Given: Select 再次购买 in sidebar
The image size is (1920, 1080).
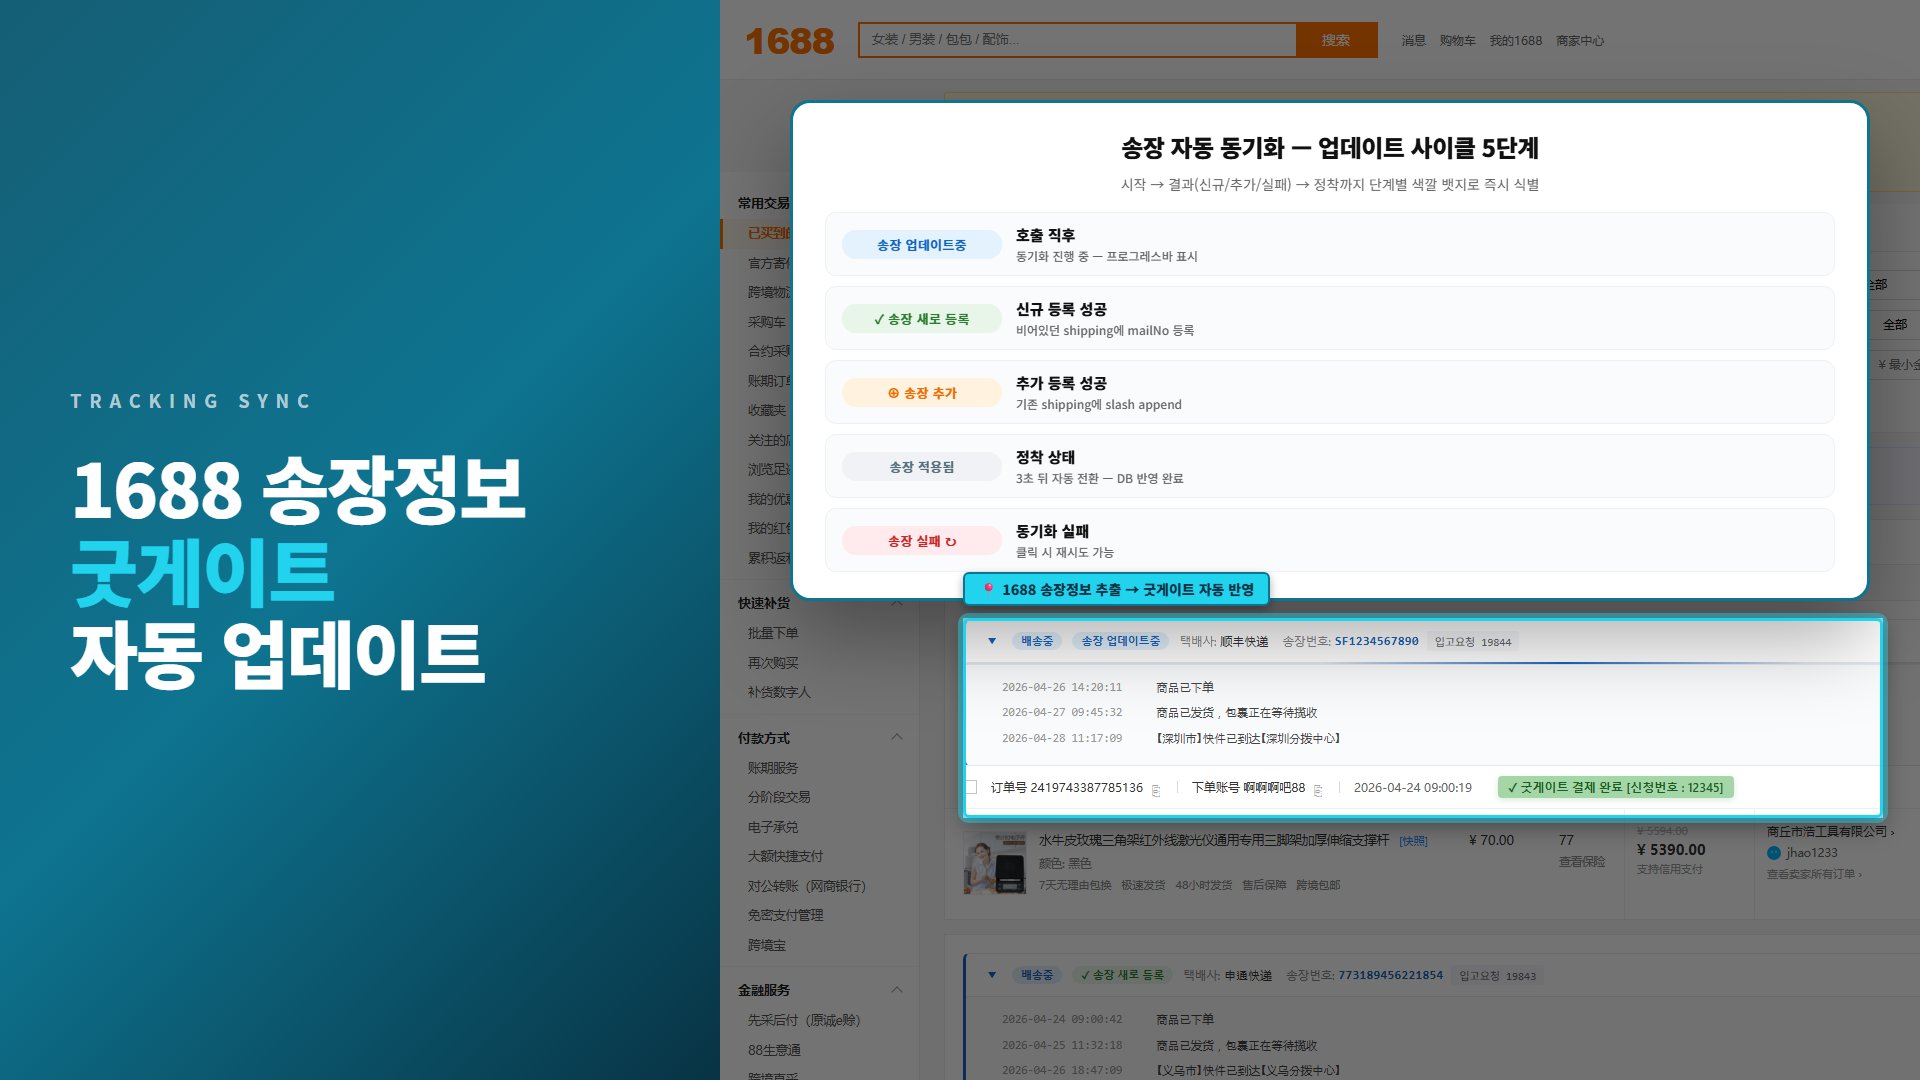Looking at the screenshot, I should click(773, 663).
